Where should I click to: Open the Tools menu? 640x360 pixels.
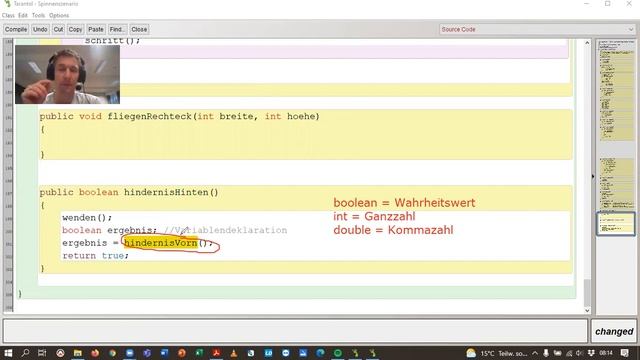coord(38,16)
